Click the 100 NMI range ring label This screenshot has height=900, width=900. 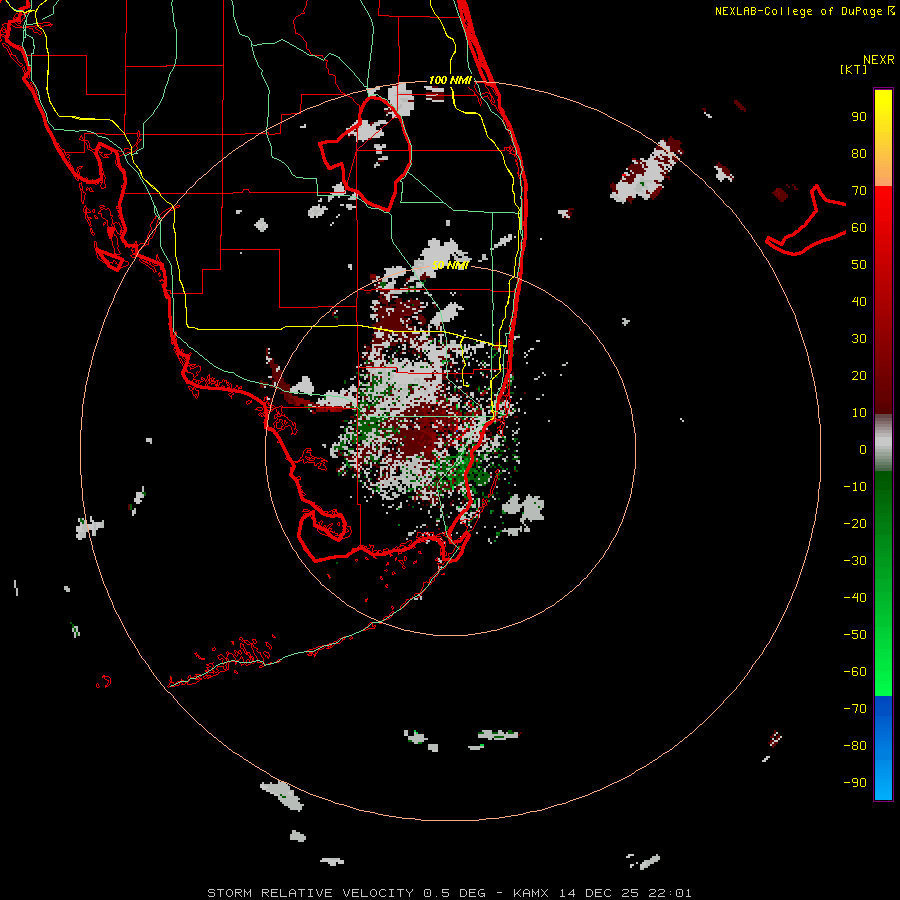(x=450, y=80)
